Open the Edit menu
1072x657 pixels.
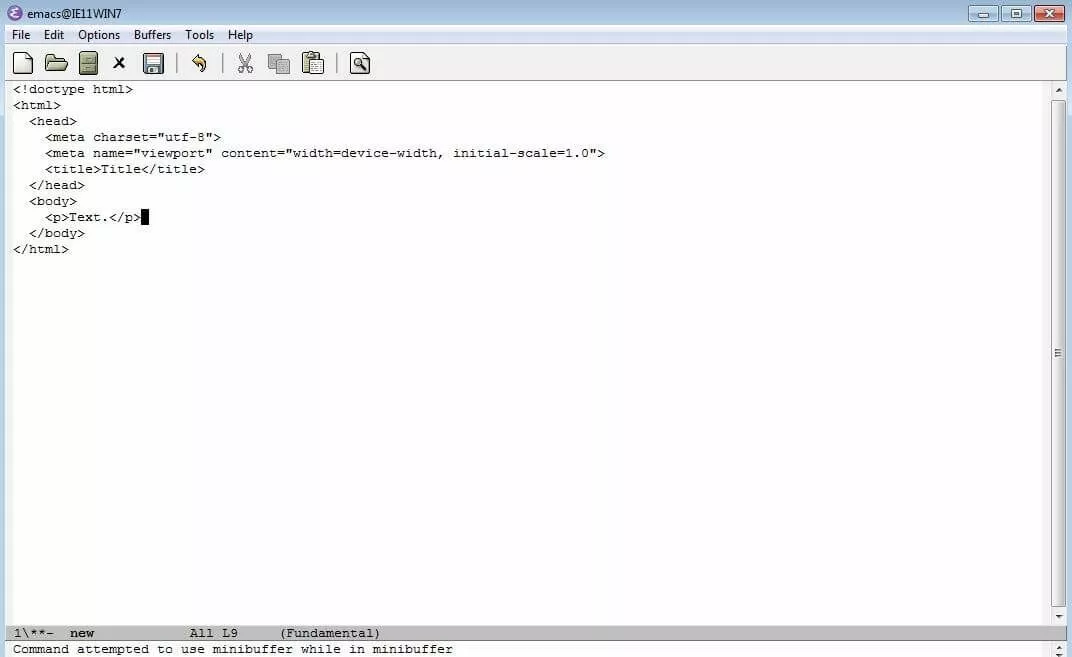tap(54, 35)
